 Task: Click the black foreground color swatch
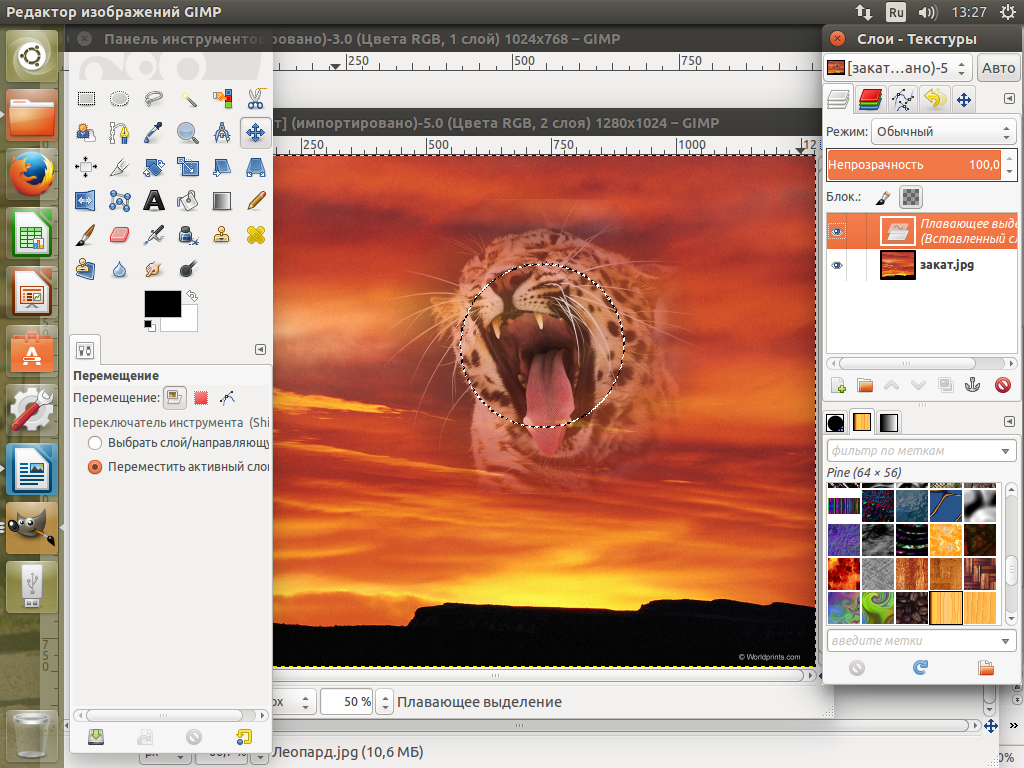[x=162, y=303]
